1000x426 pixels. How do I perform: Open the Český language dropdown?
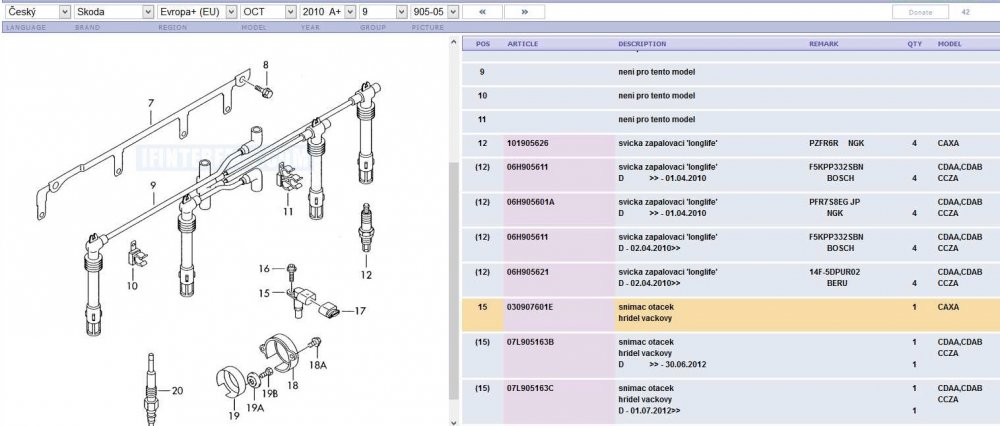click(x=37, y=11)
